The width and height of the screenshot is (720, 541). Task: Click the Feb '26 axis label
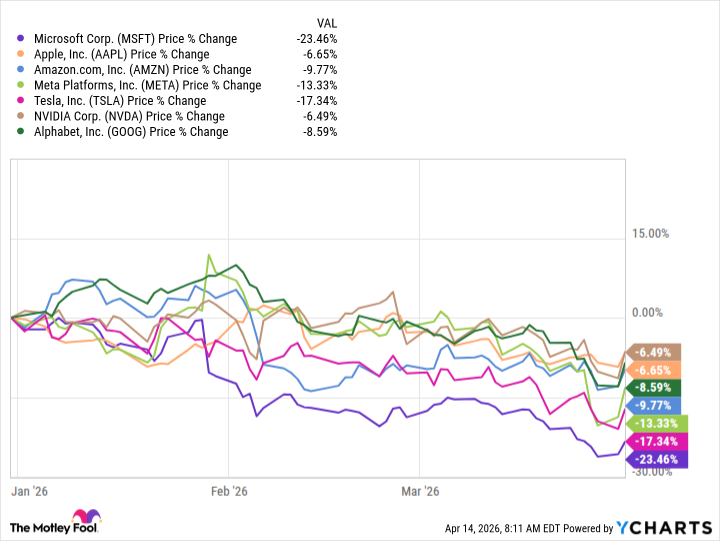pos(228,491)
